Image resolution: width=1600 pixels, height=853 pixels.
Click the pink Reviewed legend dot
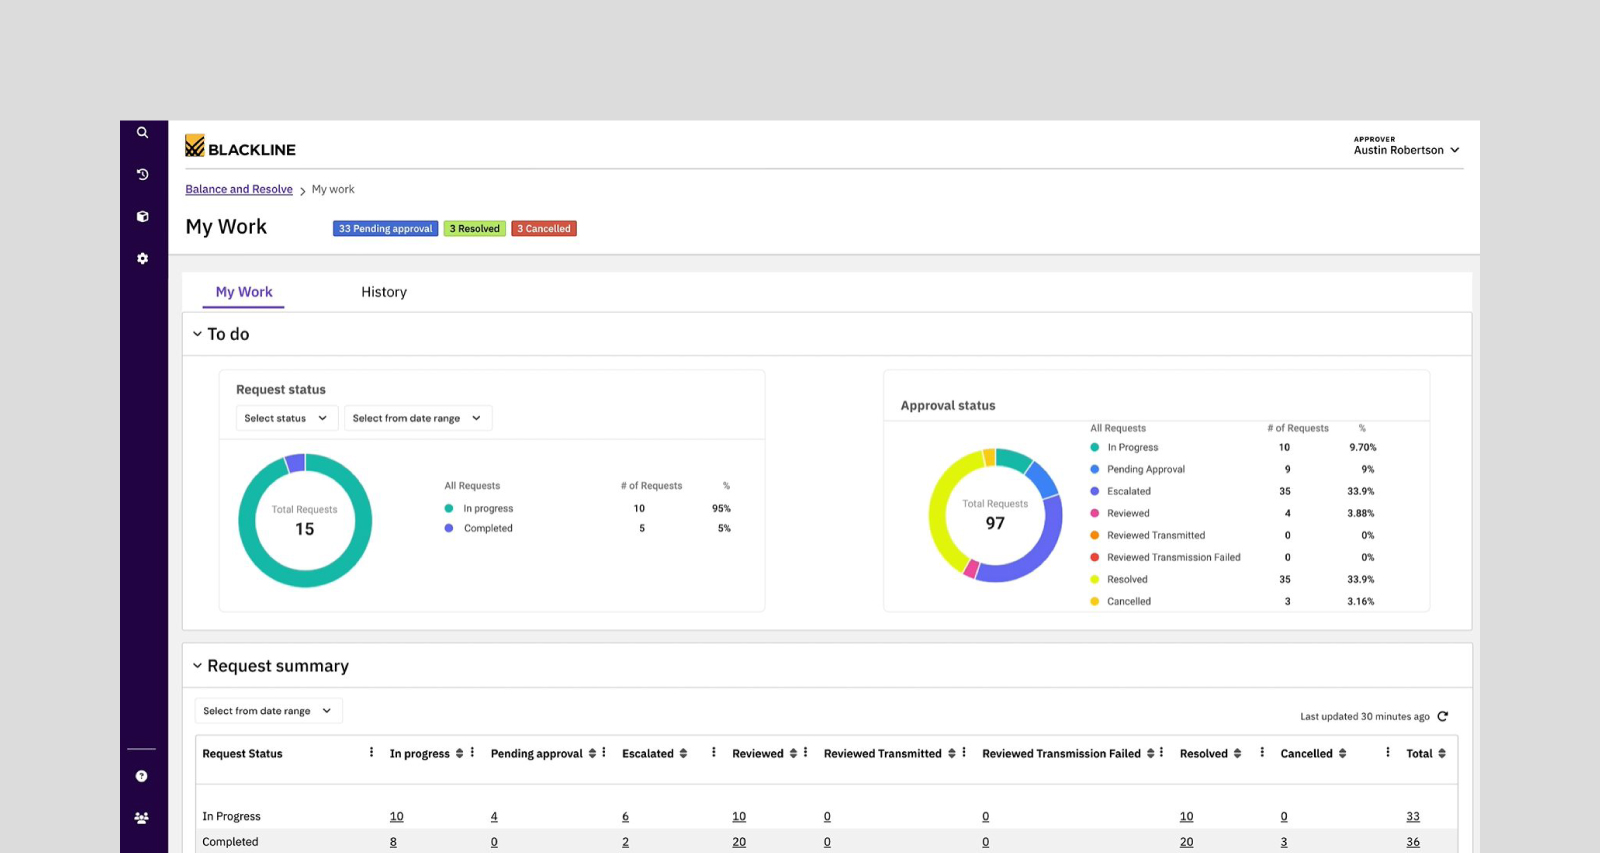(1095, 513)
